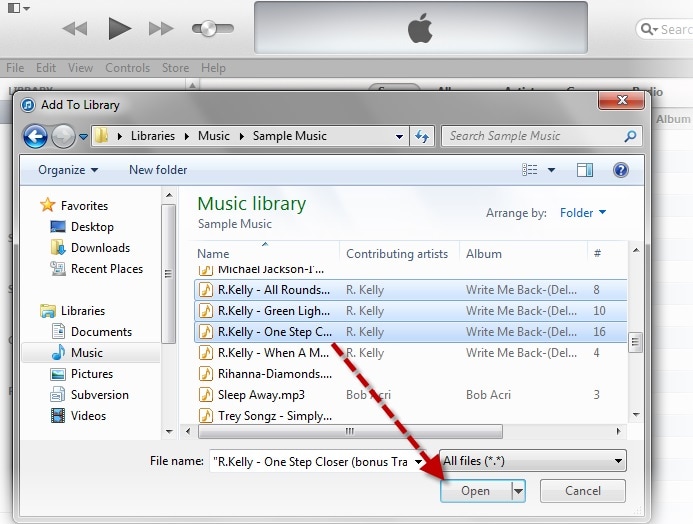The image size is (693, 524).
Task: Click the Open button
Action: click(476, 491)
